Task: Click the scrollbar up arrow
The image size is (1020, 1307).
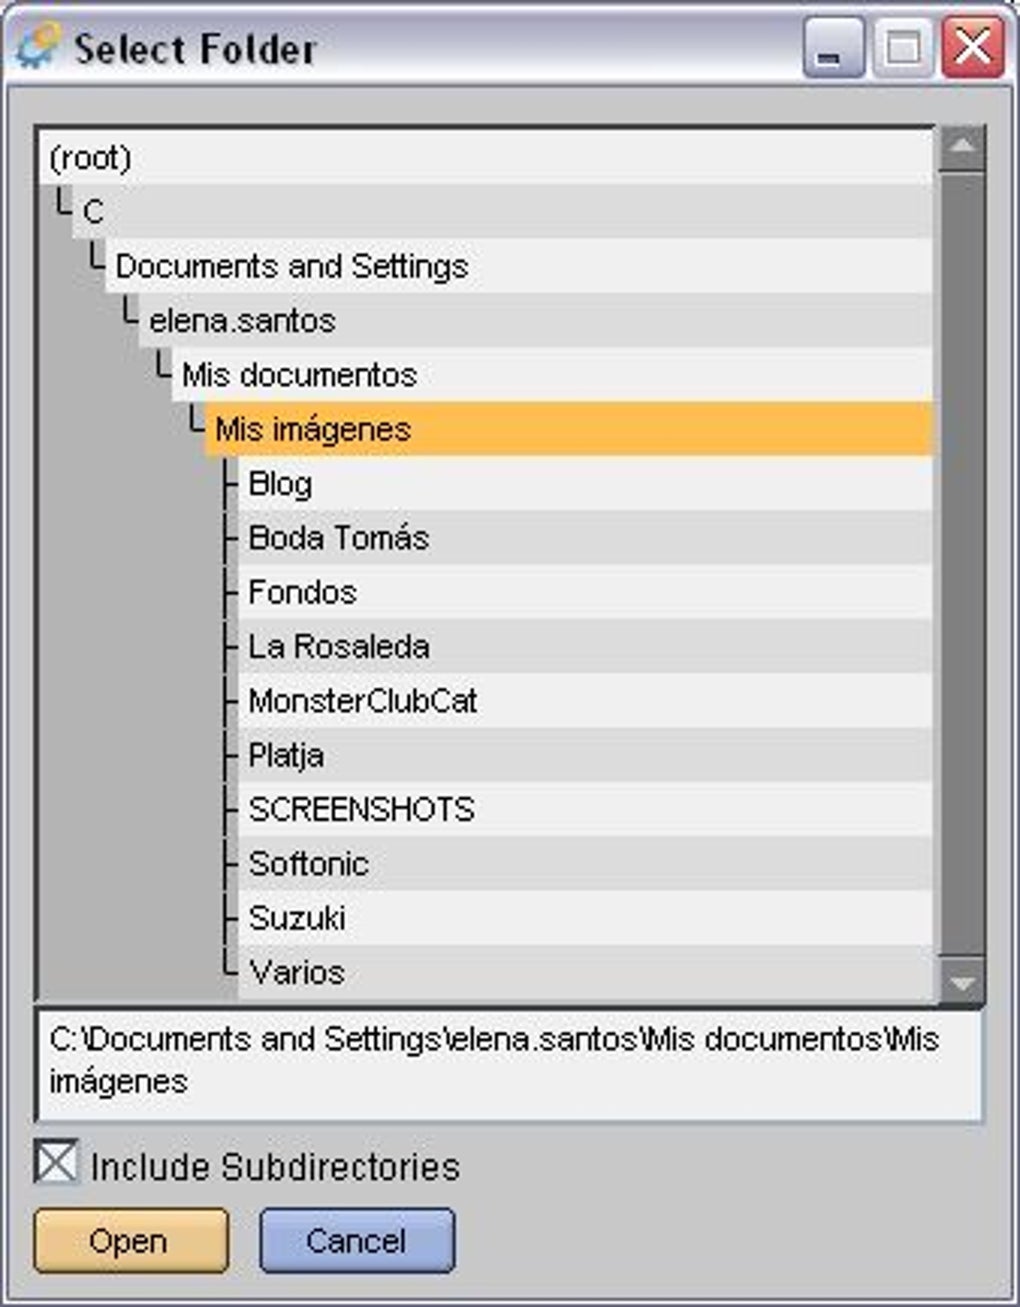Action: (x=962, y=147)
